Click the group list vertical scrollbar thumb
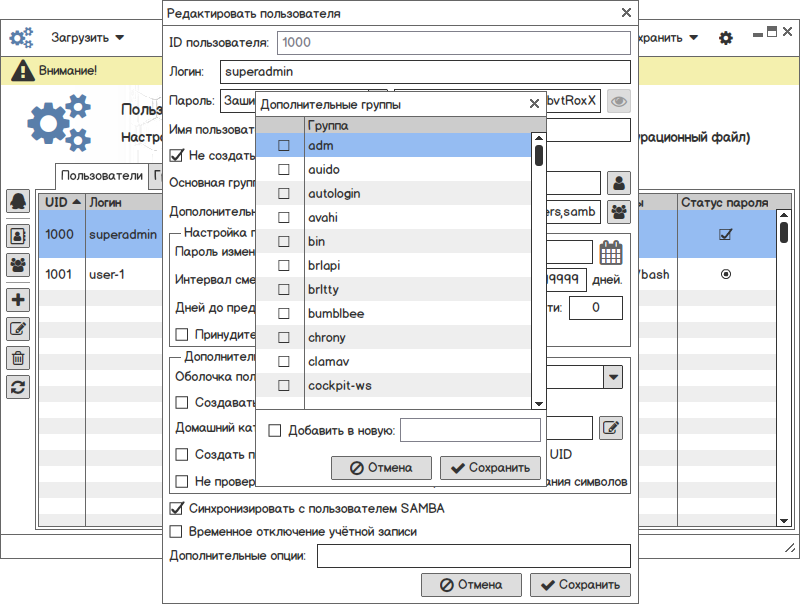This screenshot has width=800, height=604. 539,155
